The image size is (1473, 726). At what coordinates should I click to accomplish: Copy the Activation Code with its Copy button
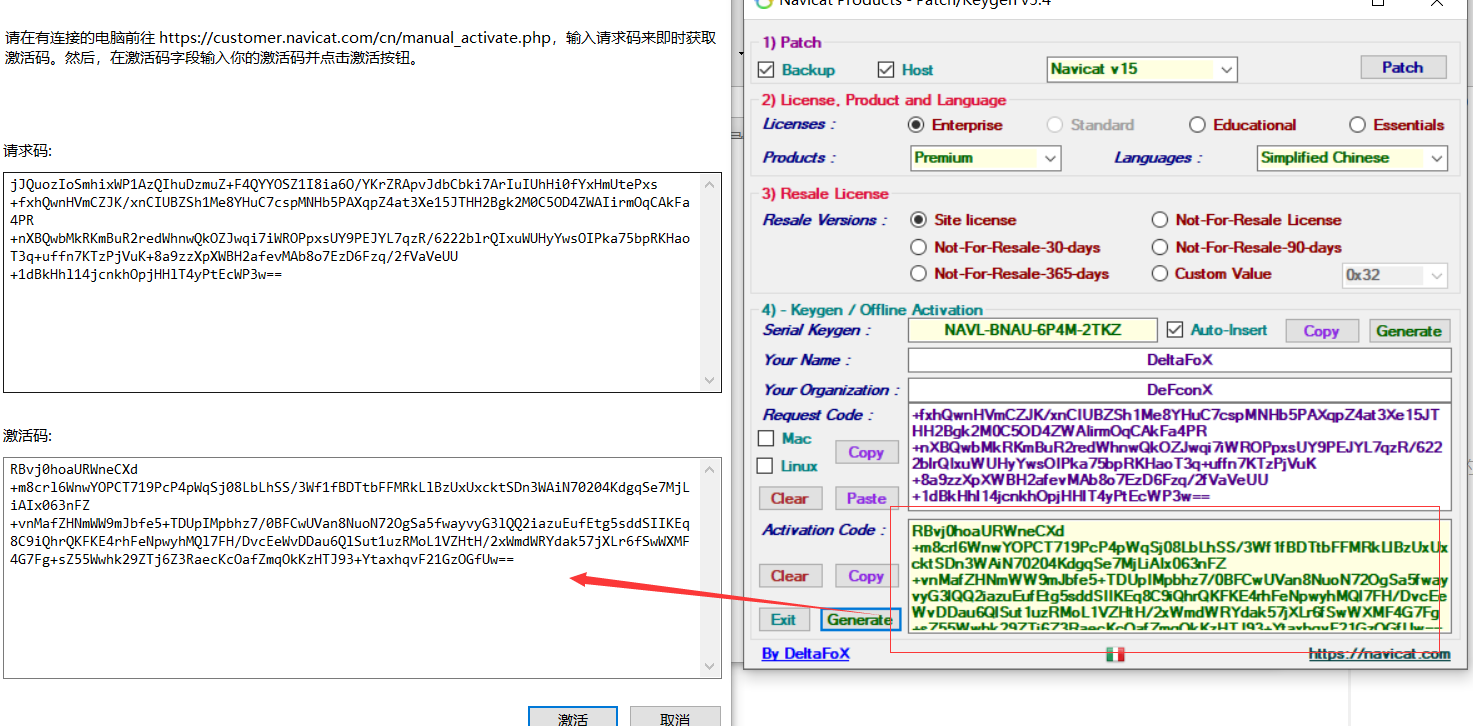click(x=866, y=576)
